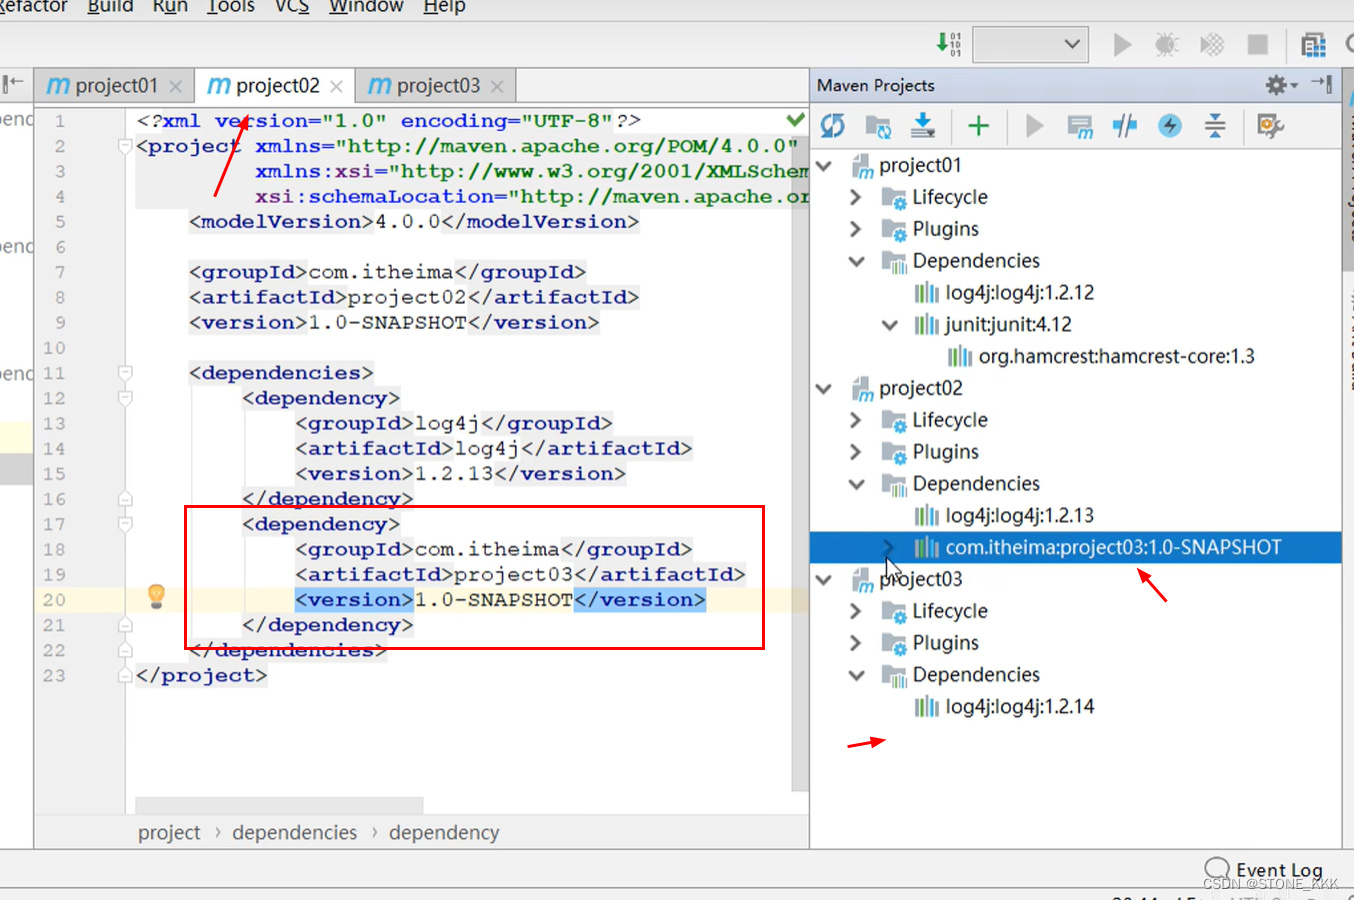Open the VCS menu
The height and width of the screenshot is (900, 1354).
click(292, 7)
